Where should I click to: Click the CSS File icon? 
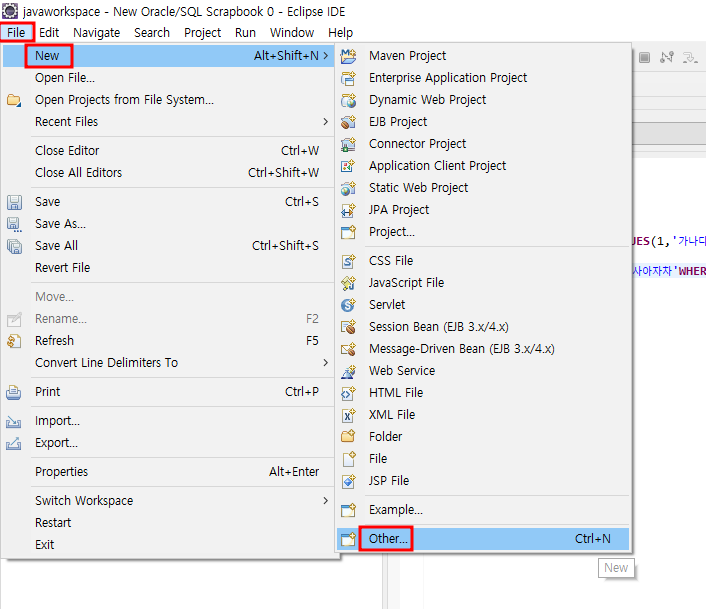coord(348,261)
